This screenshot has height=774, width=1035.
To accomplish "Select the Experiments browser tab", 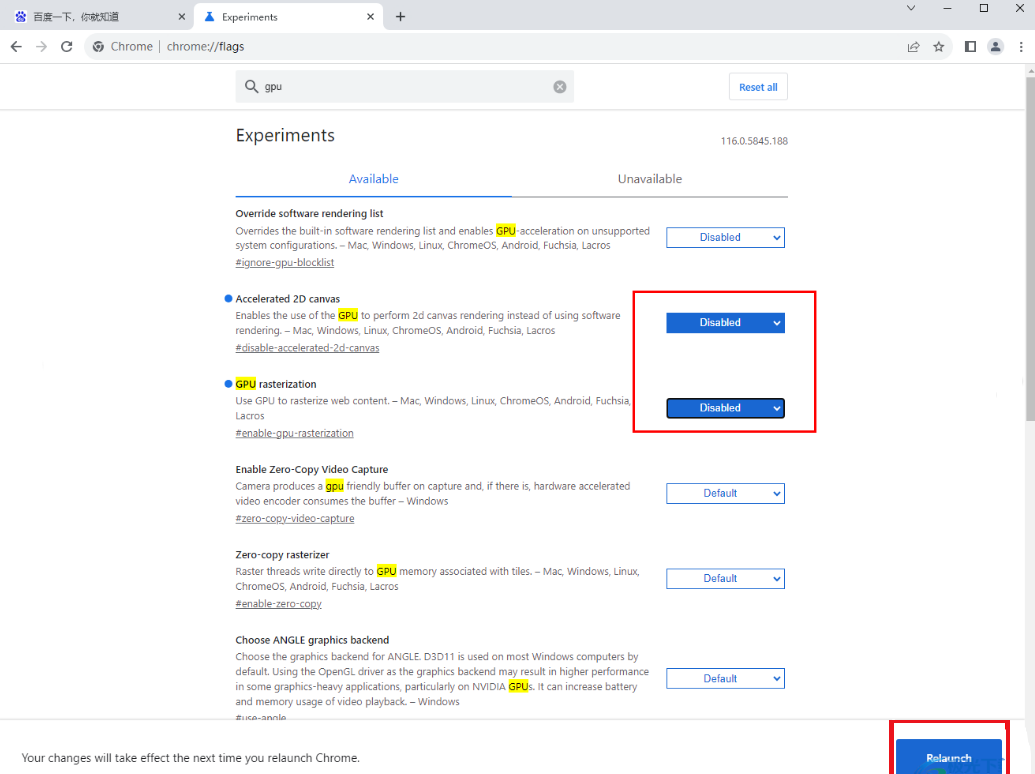I will coord(288,16).
